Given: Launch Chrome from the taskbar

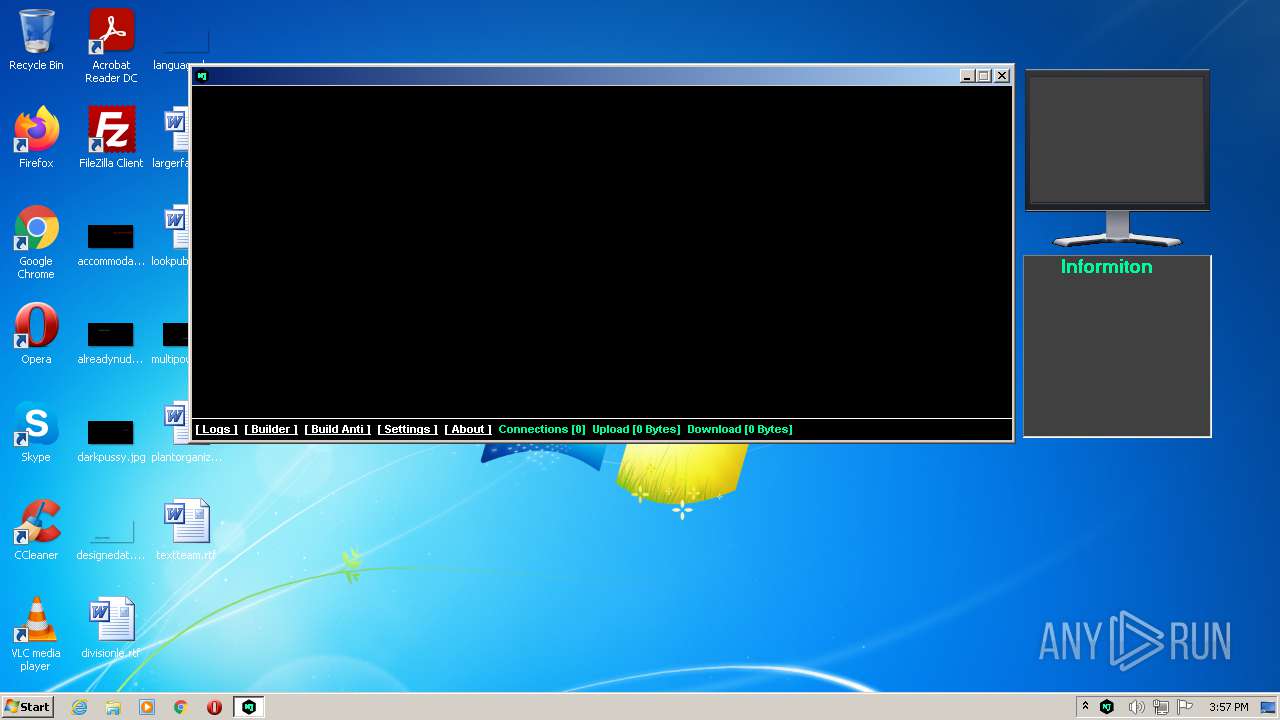Looking at the screenshot, I should pyautogui.click(x=181, y=707).
